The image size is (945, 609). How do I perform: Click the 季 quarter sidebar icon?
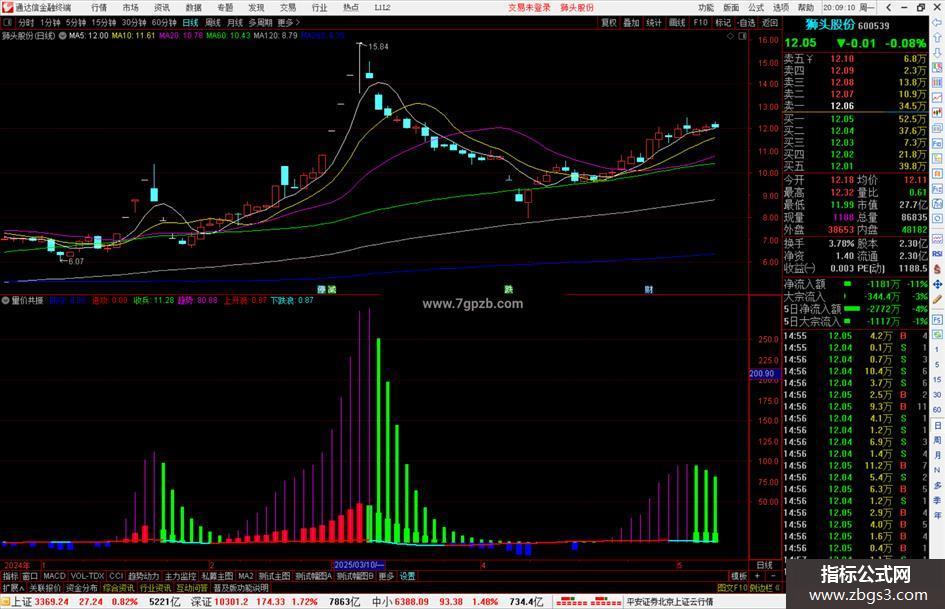click(x=937, y=500)
